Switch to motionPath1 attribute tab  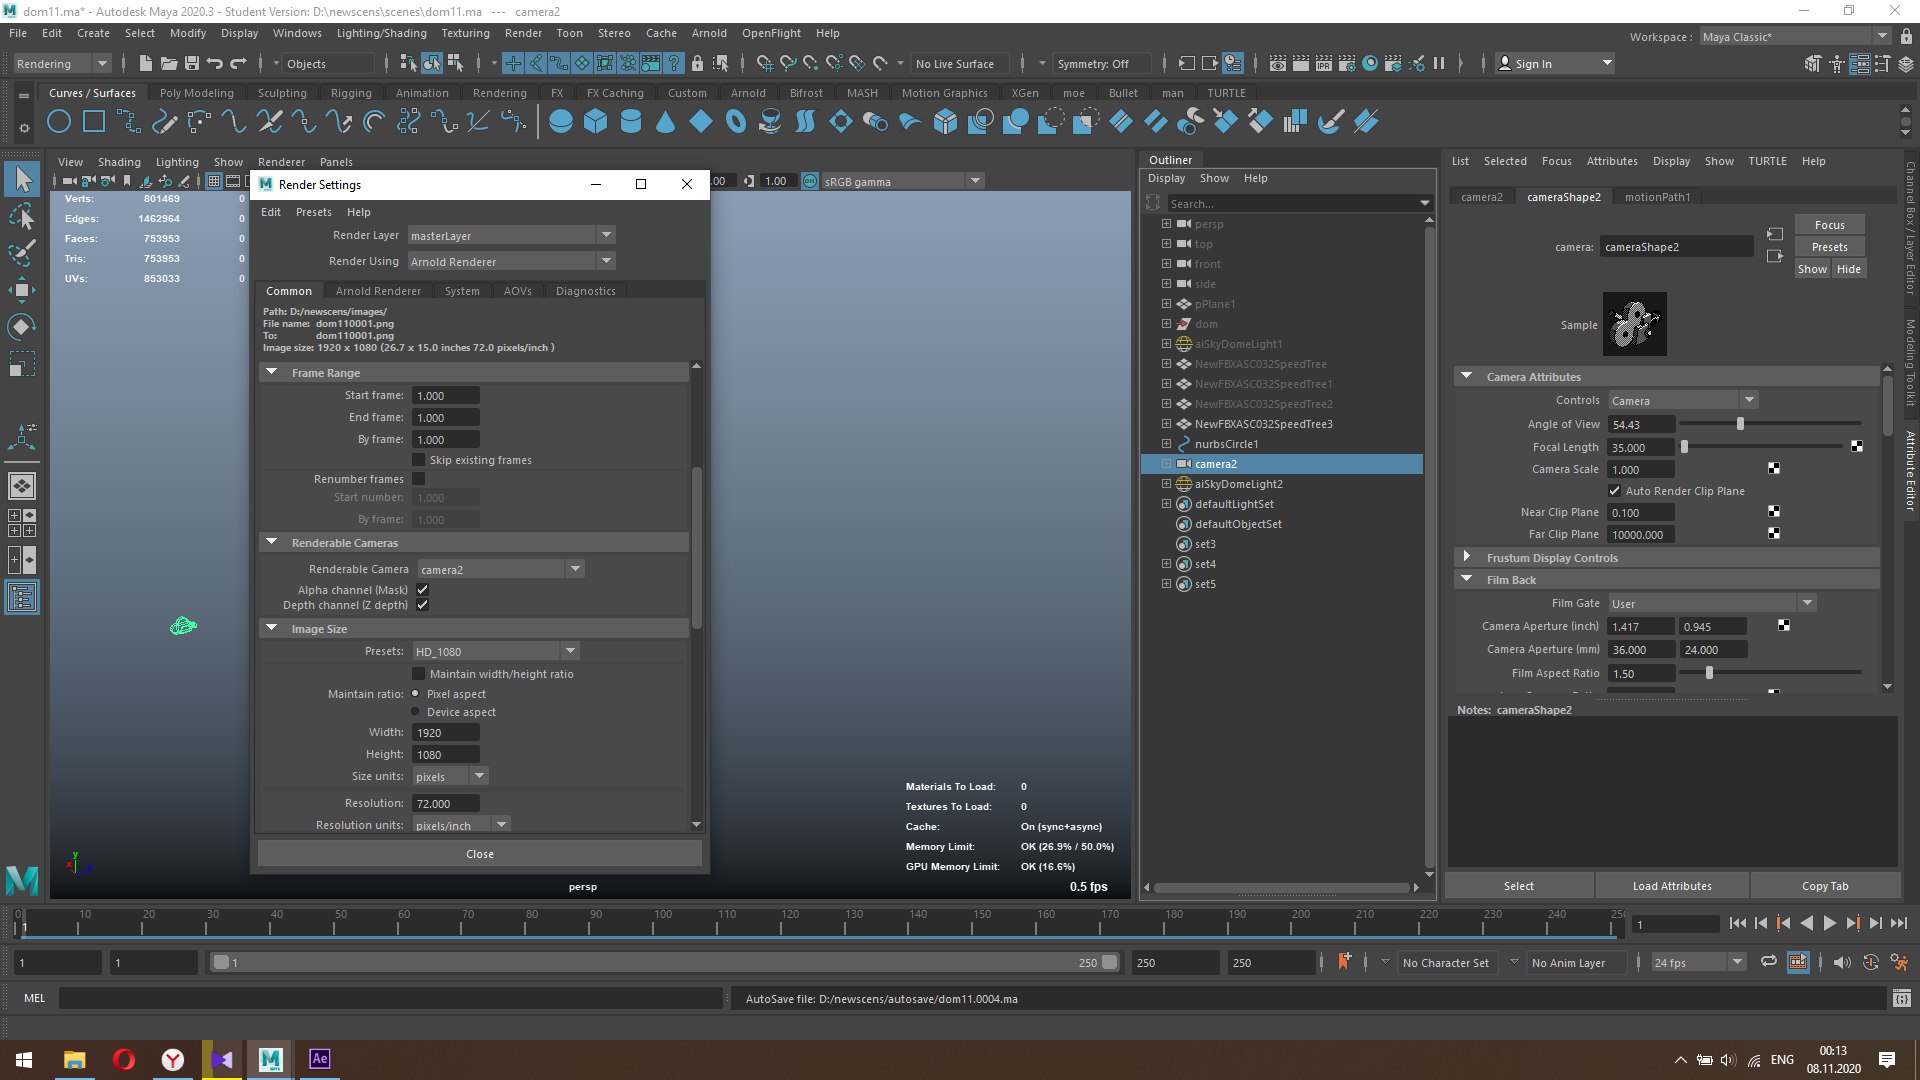point(1657,197)
